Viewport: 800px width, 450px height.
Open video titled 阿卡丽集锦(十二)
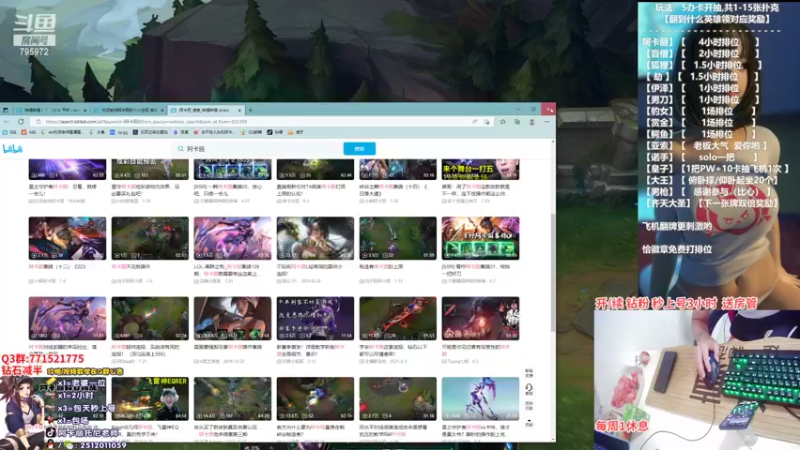57,267
